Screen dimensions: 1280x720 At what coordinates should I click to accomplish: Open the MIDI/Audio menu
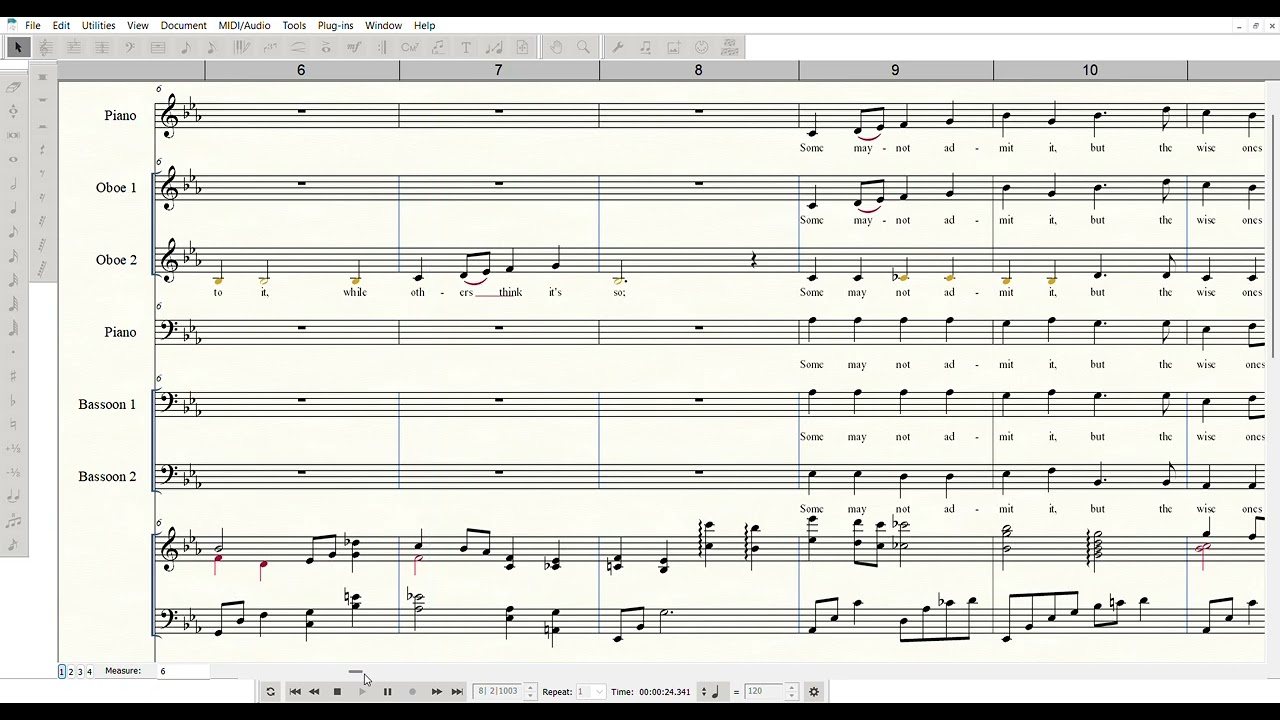tap(245, 25)
